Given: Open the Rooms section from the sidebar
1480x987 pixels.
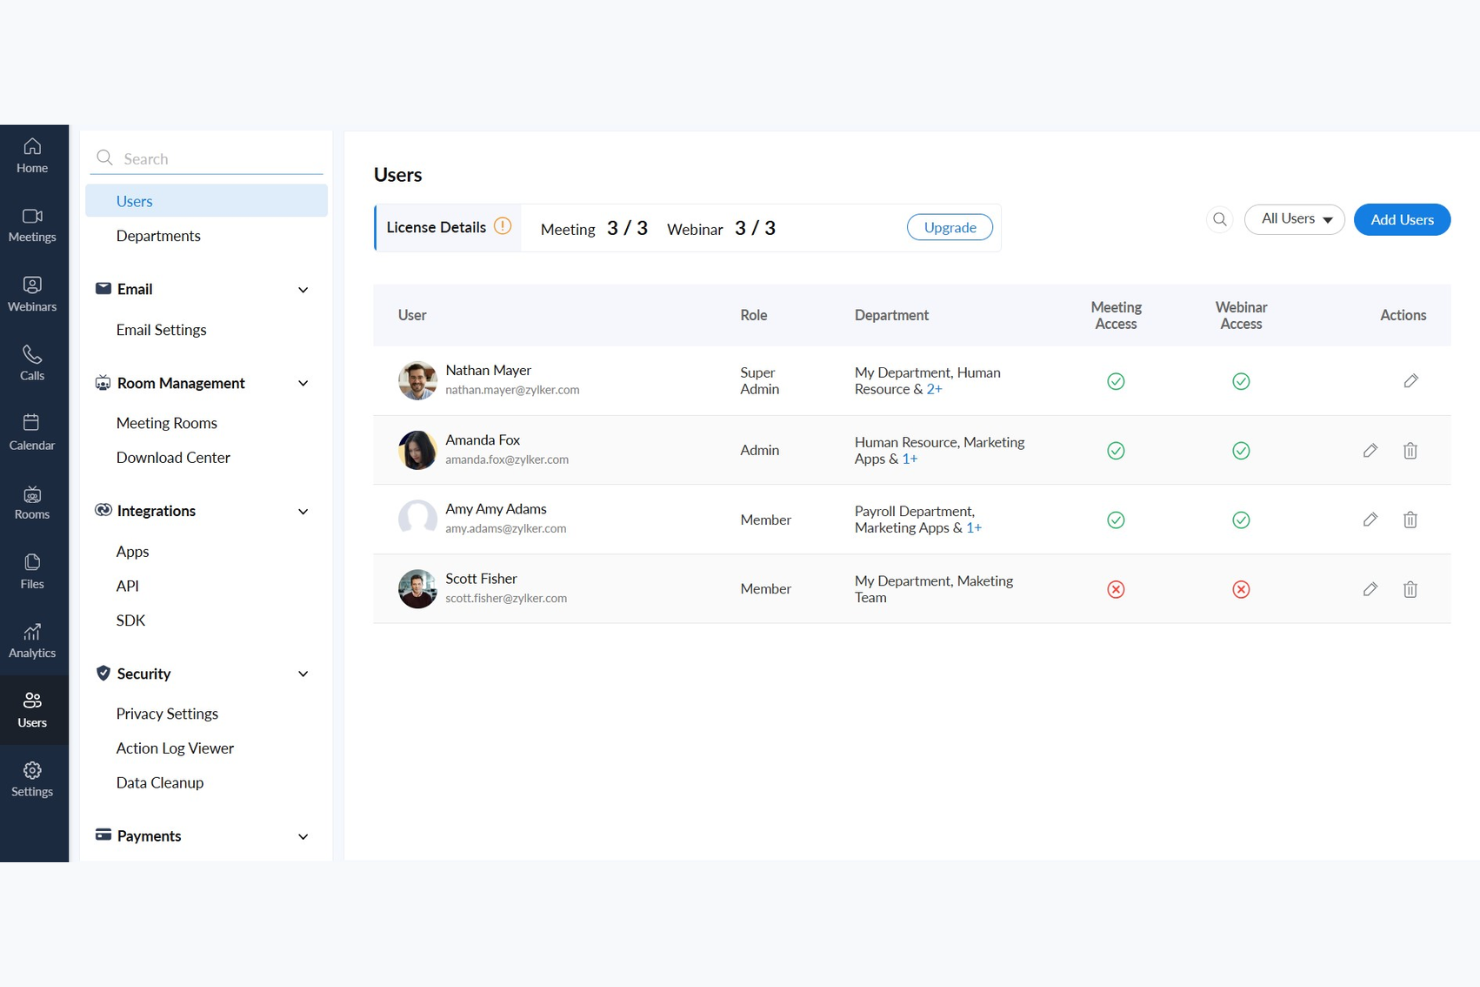Looking at the screenshot, I should pyautogui.click(x=33, y=500).
